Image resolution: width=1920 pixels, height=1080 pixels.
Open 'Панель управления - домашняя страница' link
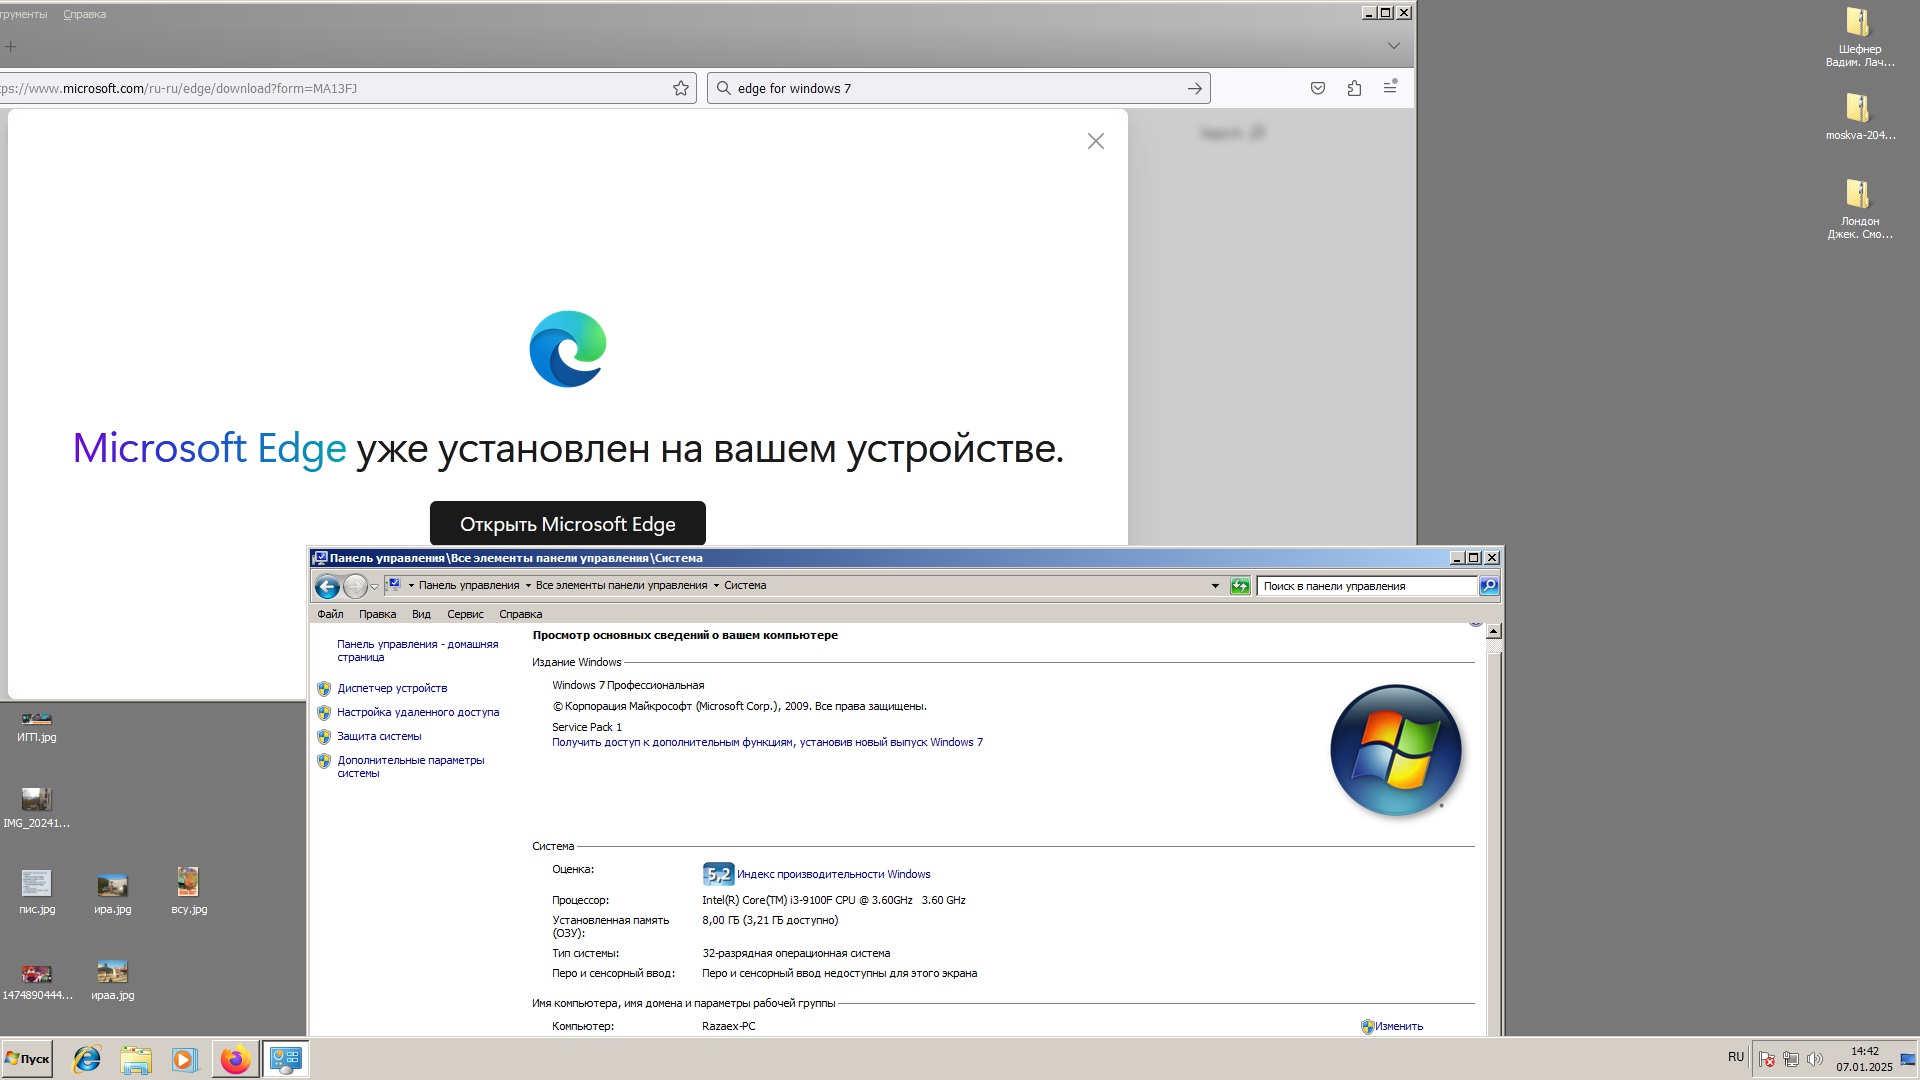coord(417,651)
